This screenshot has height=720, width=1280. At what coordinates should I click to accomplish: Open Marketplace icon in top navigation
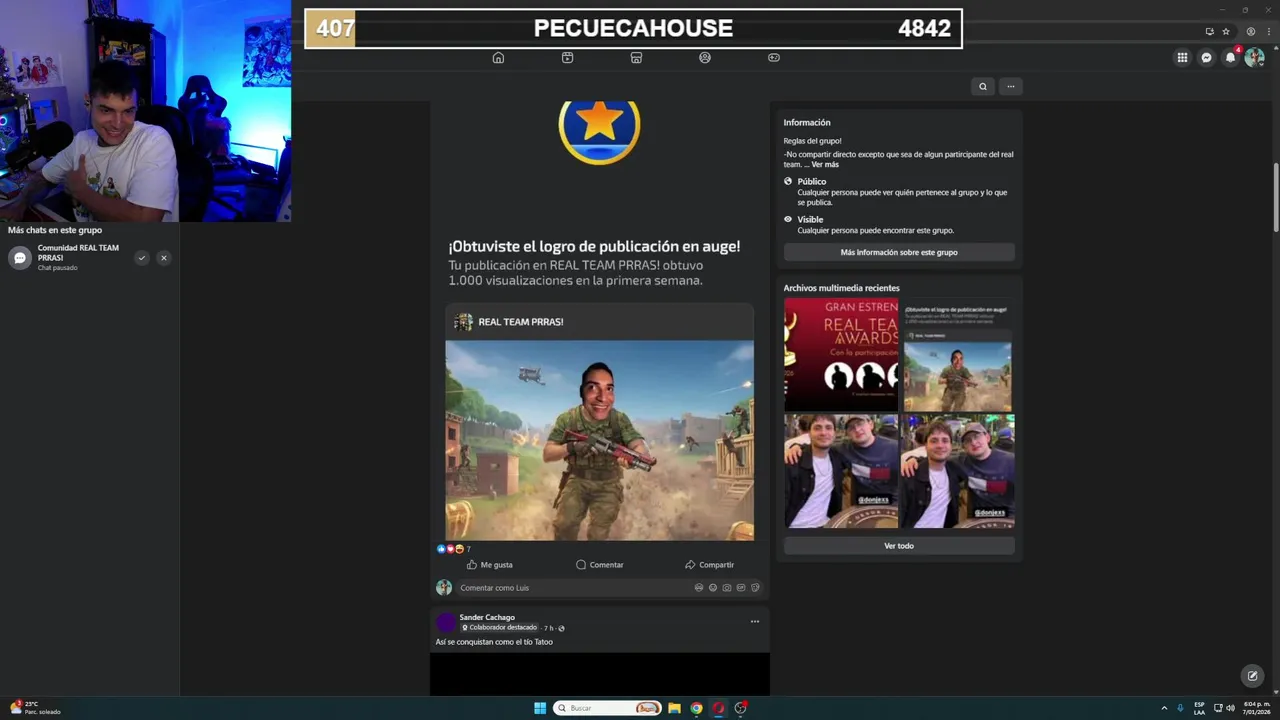click(x=636, y=58)
